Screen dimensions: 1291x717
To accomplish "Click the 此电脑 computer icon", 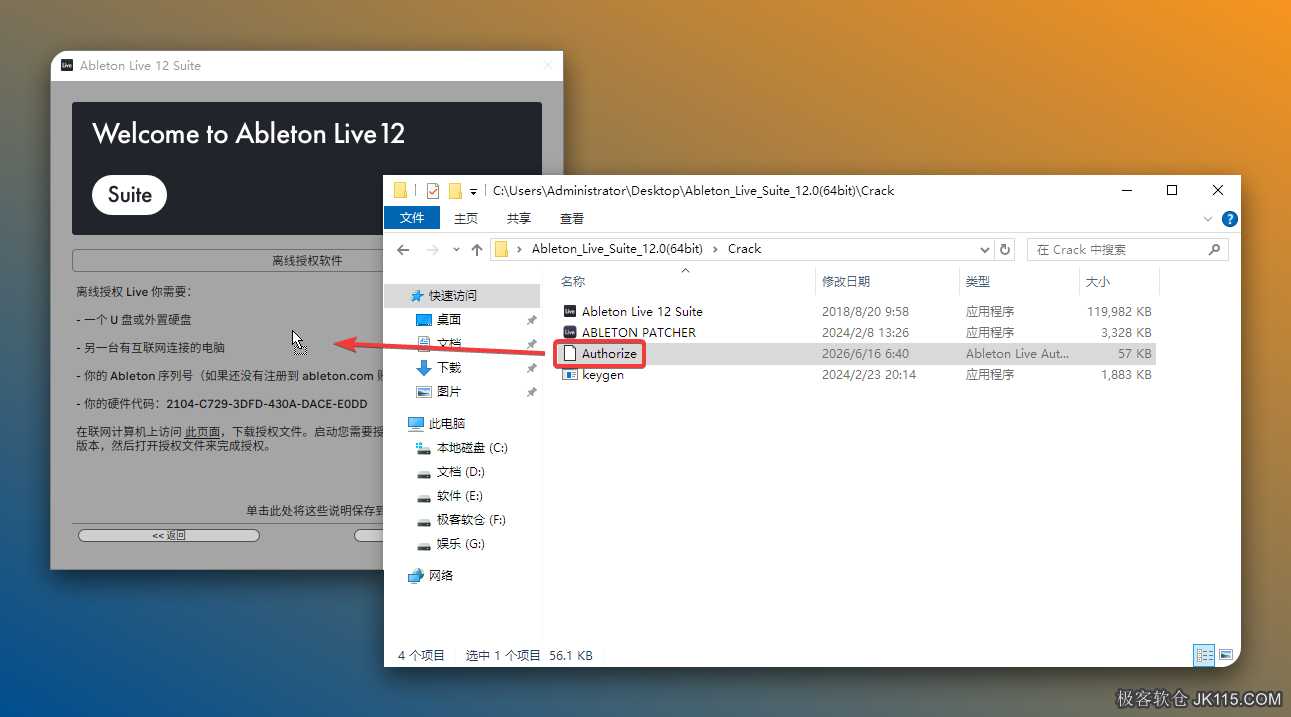I will (416, 424).
